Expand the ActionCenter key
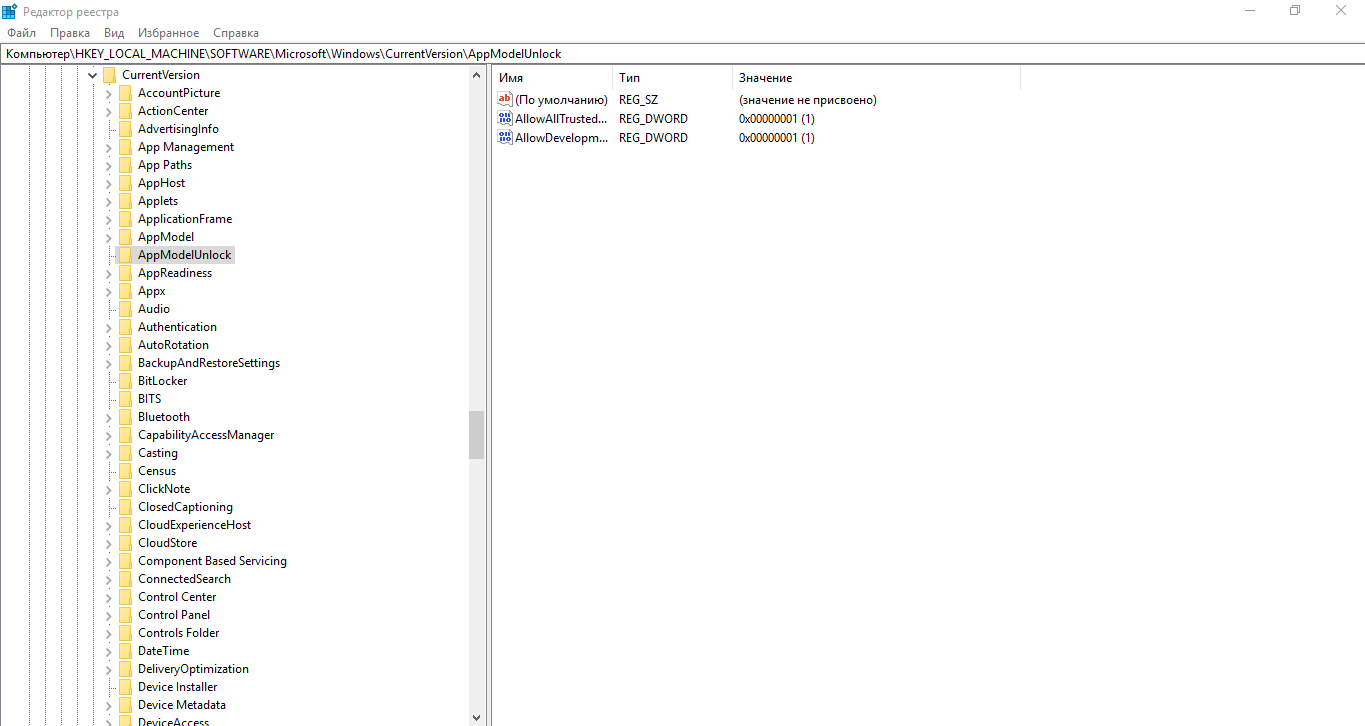The height and width of the screenshot is (726, 1365). pos(109,111)
